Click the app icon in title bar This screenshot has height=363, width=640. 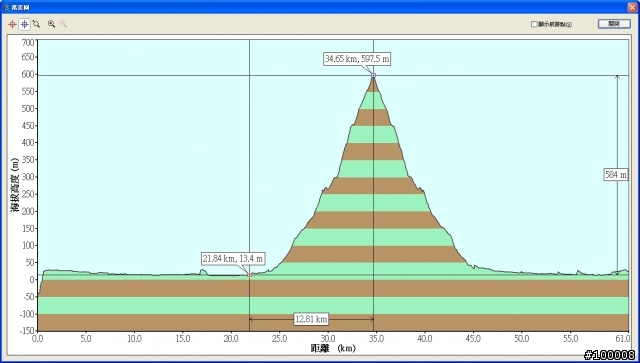pos(6,7)
